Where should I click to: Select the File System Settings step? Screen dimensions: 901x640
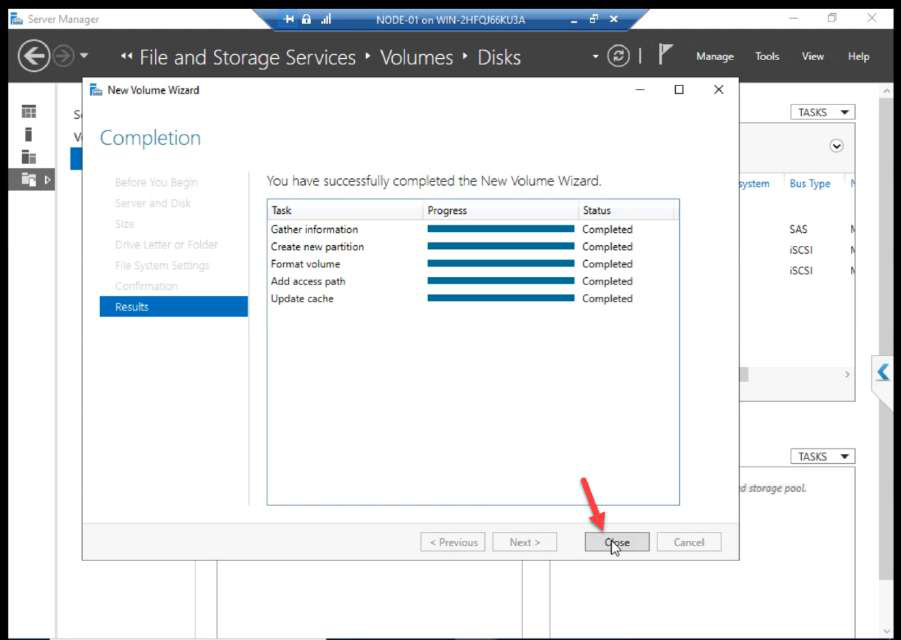click(x=162, y=265)
